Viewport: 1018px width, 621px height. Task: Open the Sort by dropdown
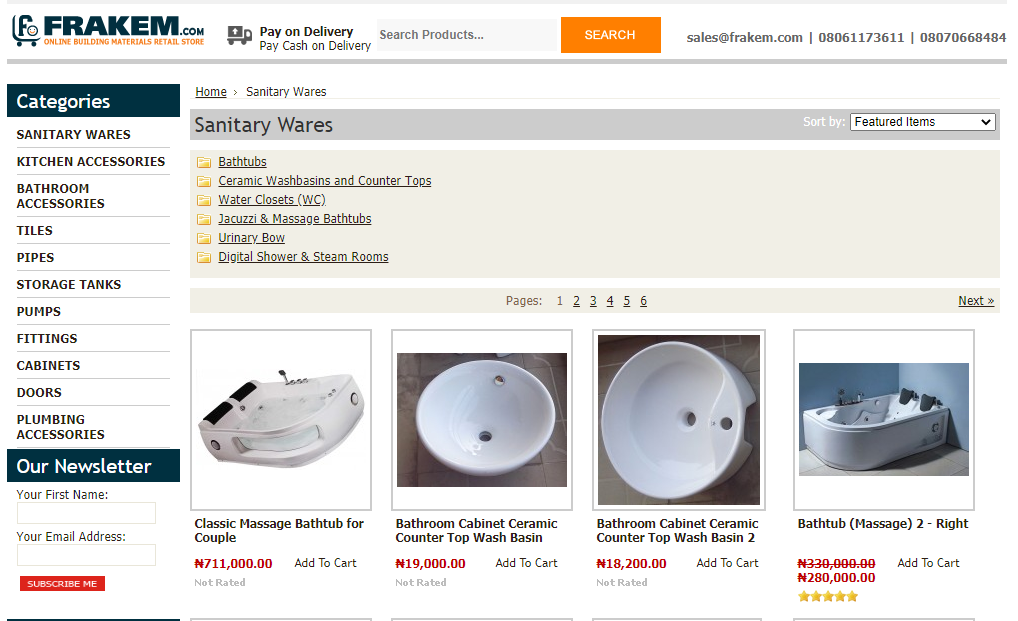(x=922, y=122)
